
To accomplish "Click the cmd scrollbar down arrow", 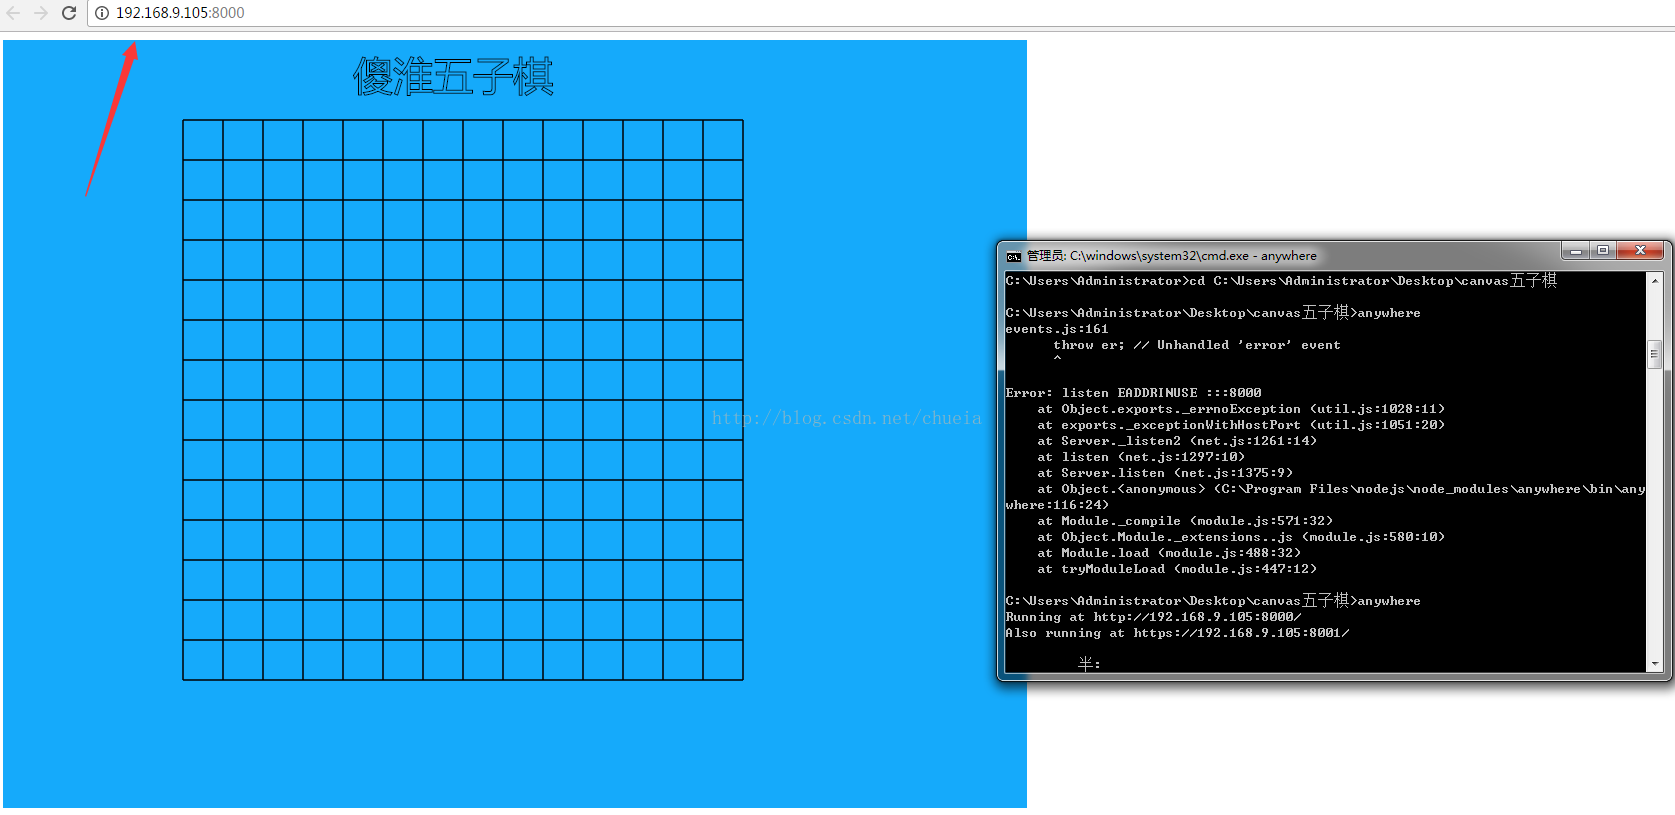I will (1655, 663).
